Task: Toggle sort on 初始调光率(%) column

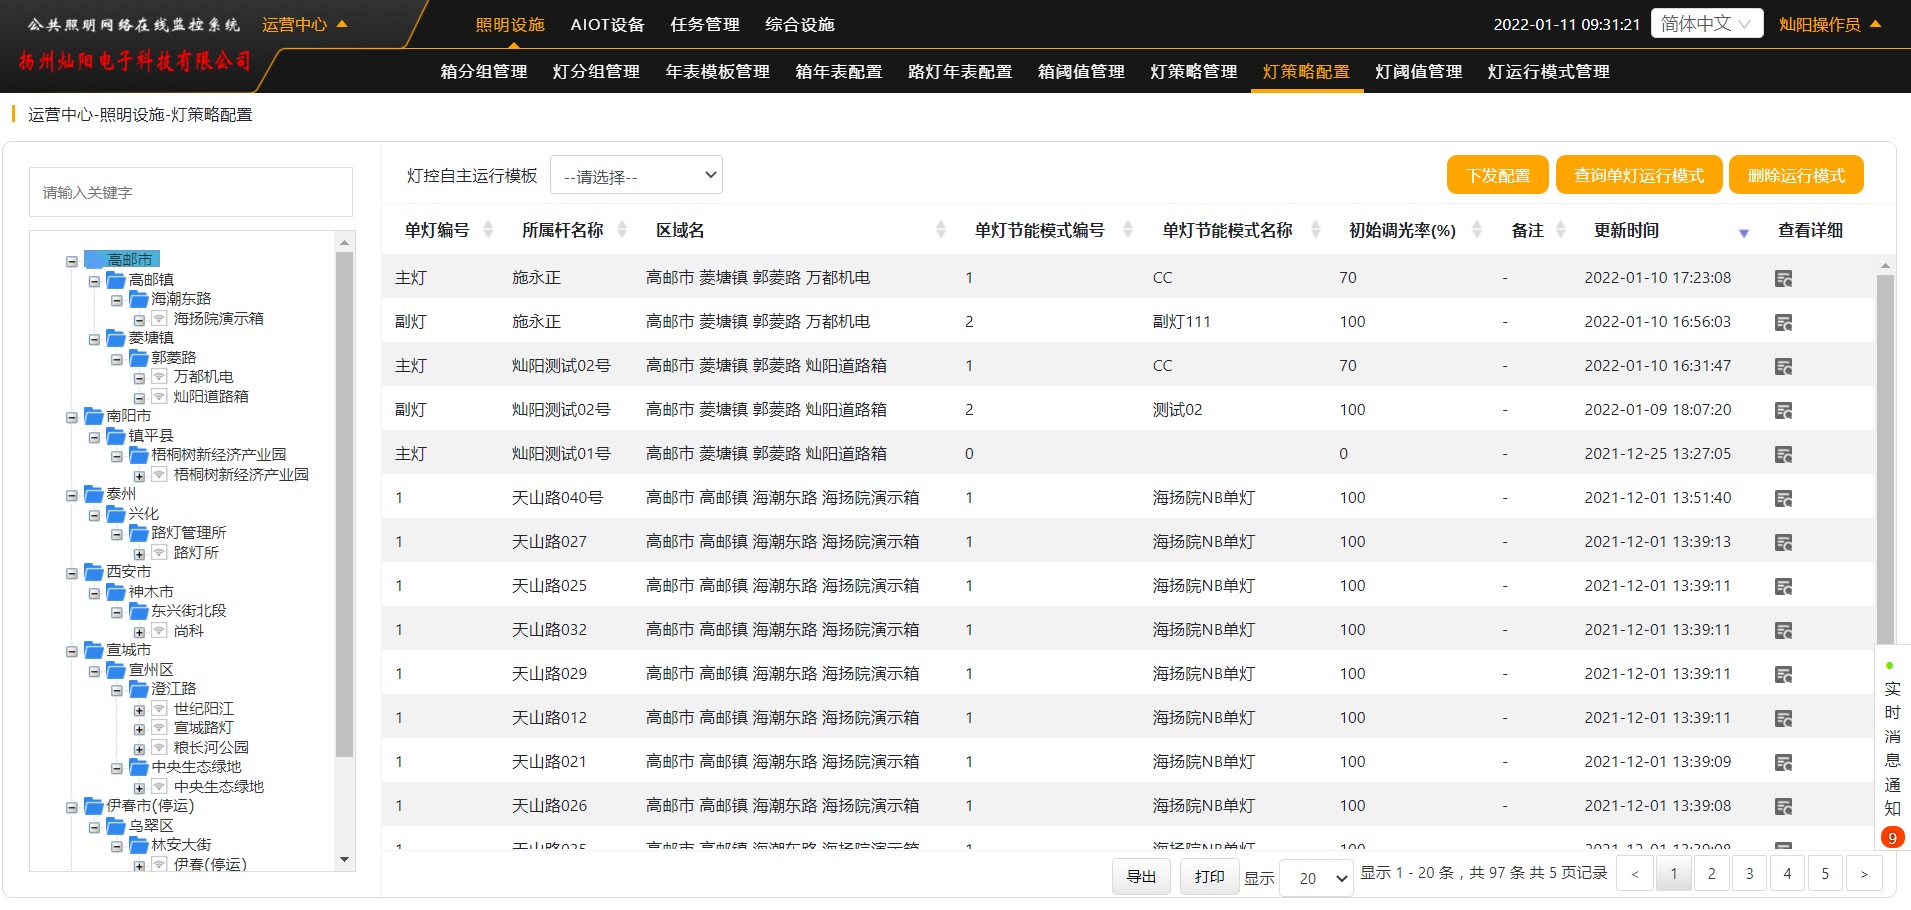Action: (1477, 230)
